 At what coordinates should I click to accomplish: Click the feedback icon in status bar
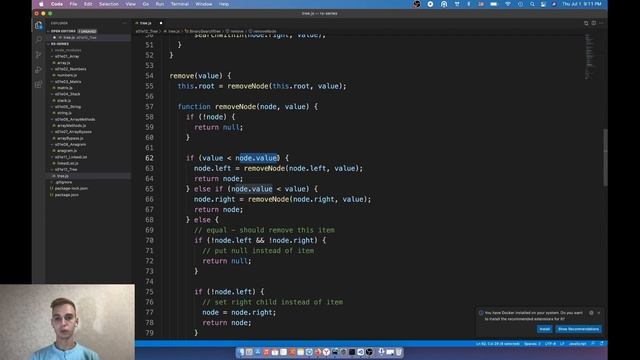pyautogui.click(x=593, y=344)
